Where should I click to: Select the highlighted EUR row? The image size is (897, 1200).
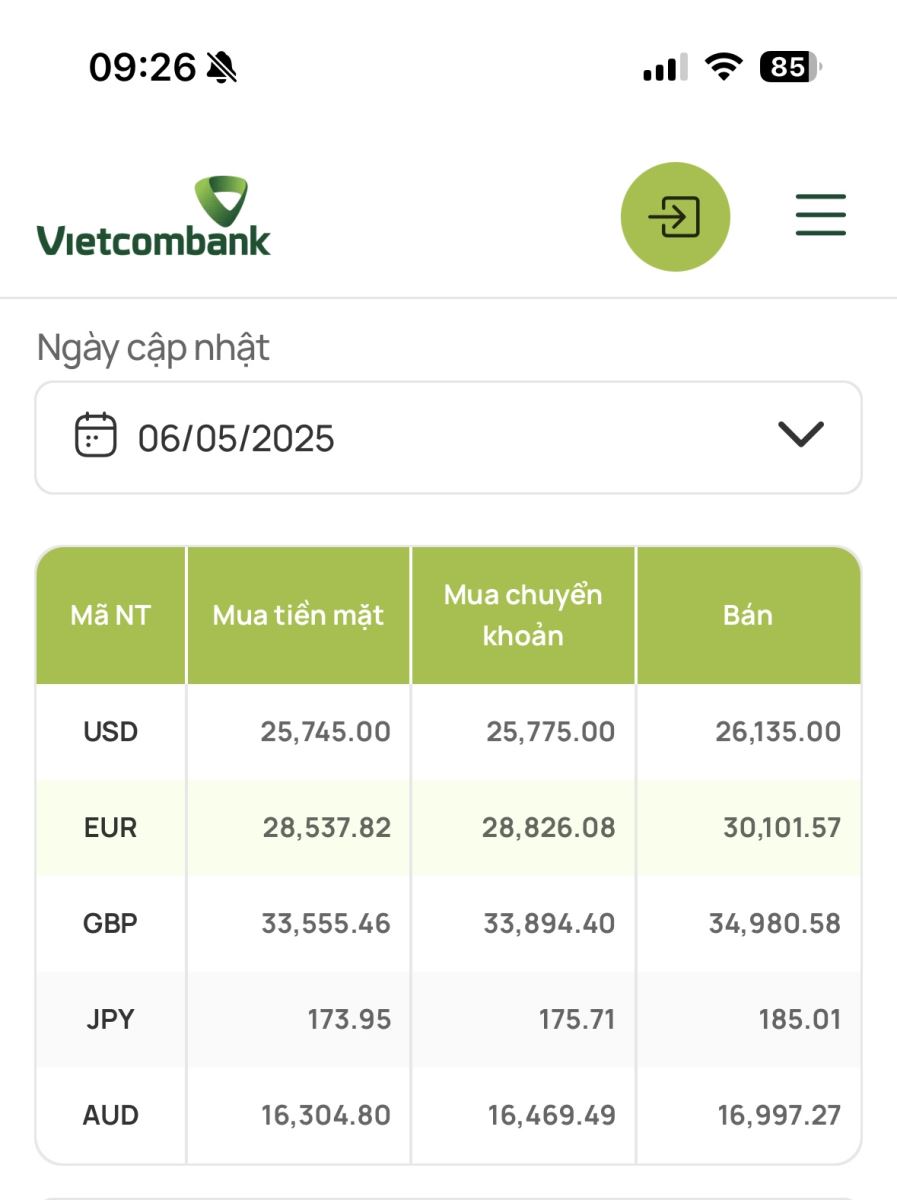448,828
